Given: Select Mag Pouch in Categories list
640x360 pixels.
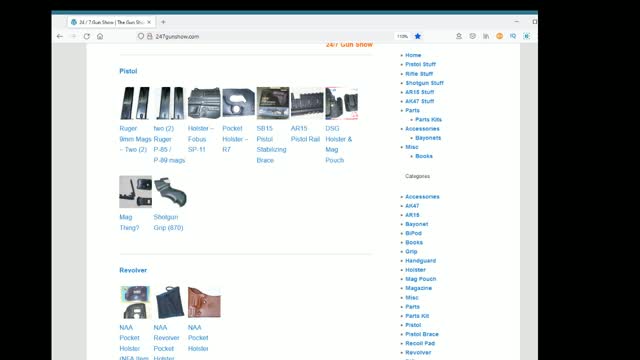Looking at the screenshot, I should [x=420, y=279].
